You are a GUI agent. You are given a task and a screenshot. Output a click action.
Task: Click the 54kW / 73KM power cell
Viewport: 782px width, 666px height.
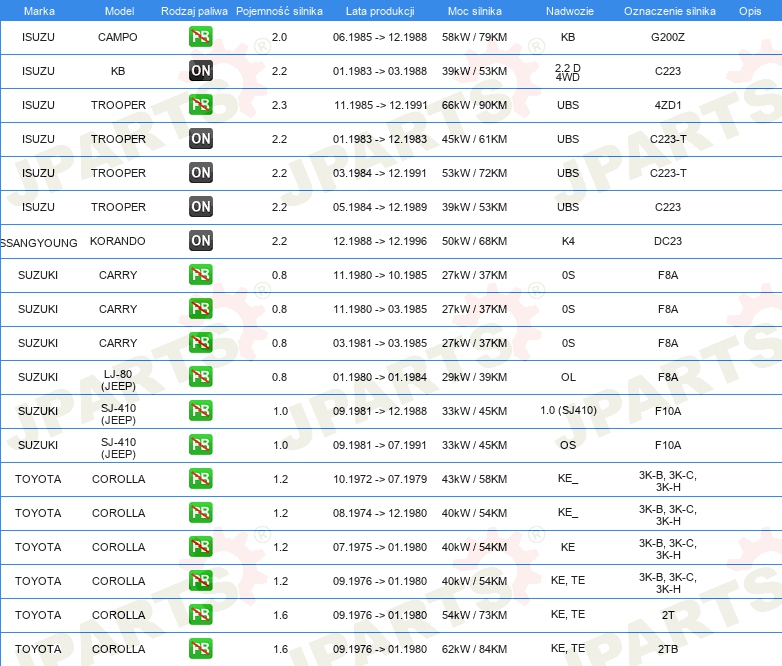pos(474,615)
